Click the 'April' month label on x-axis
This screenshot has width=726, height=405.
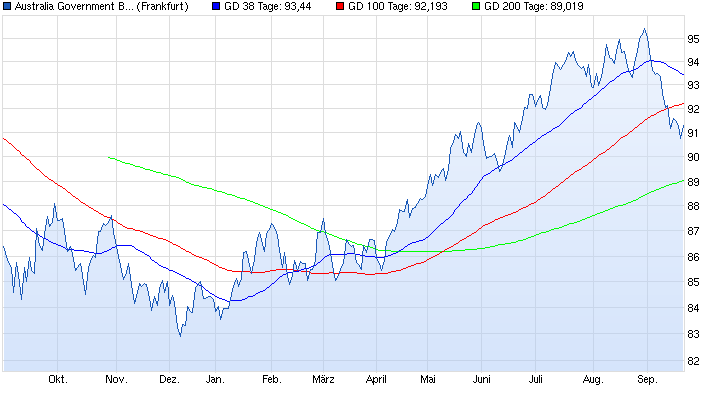coord(376,380)
